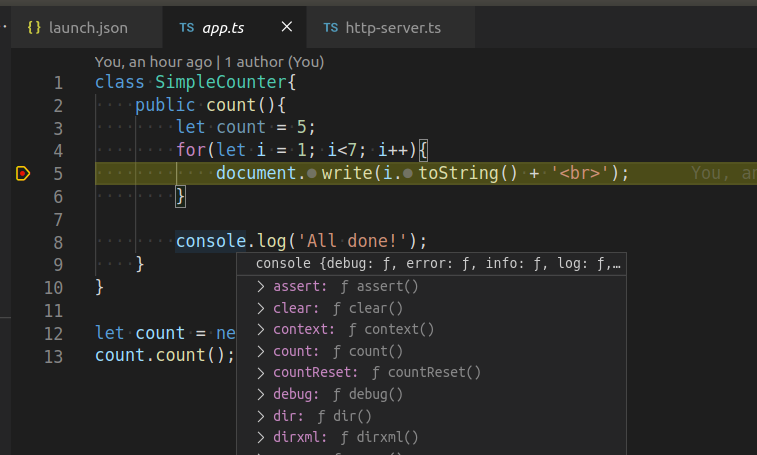The width and height of the screenshot is (757, 455).
Task: Expand the clear property in hover
Action: 261,308
